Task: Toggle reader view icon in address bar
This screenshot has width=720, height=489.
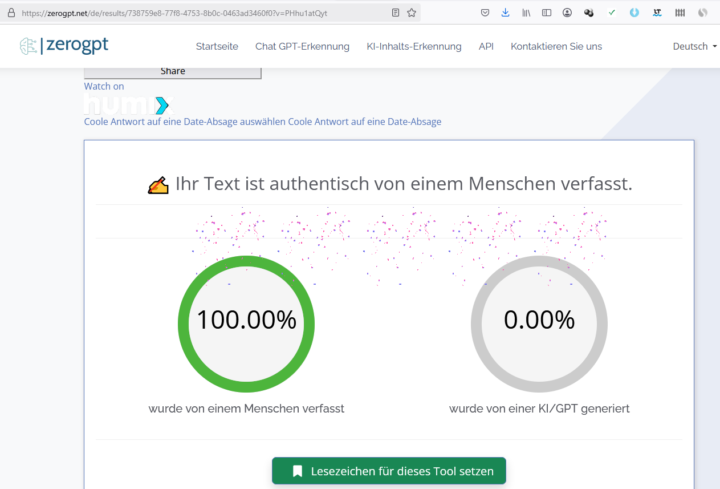Action: point(395,13)
